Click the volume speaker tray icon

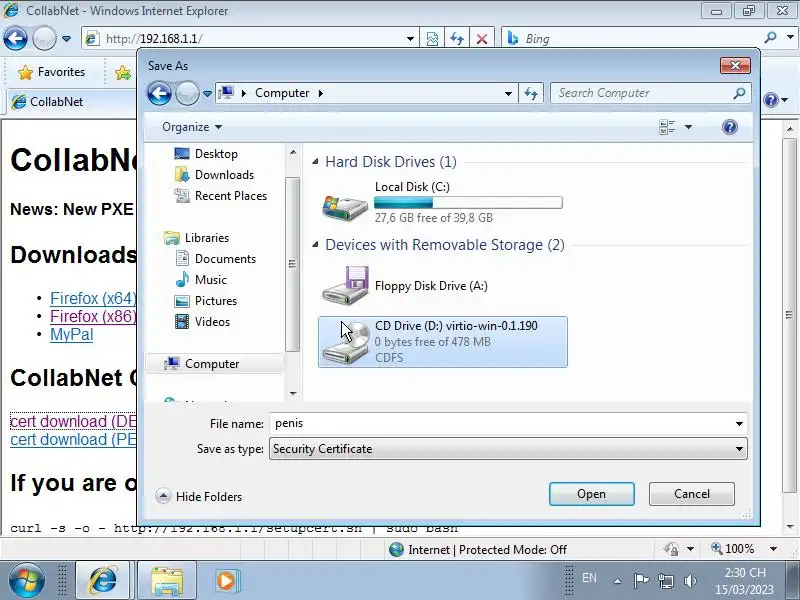coord(690,581)
